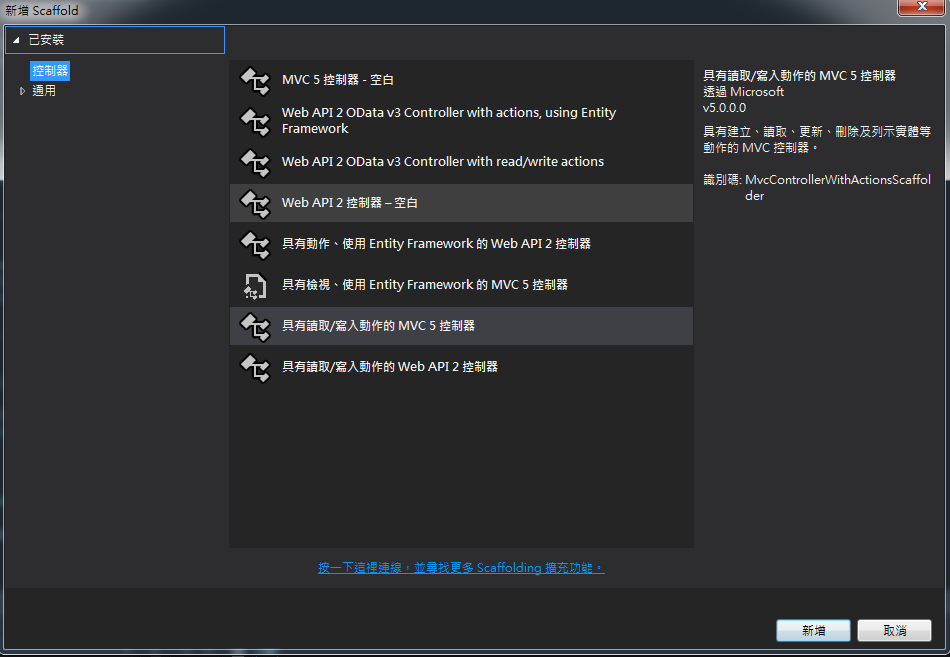The height and width of the screenshot is (657, 950).
Task: Click the 取消 button
Action: (894, 630)
